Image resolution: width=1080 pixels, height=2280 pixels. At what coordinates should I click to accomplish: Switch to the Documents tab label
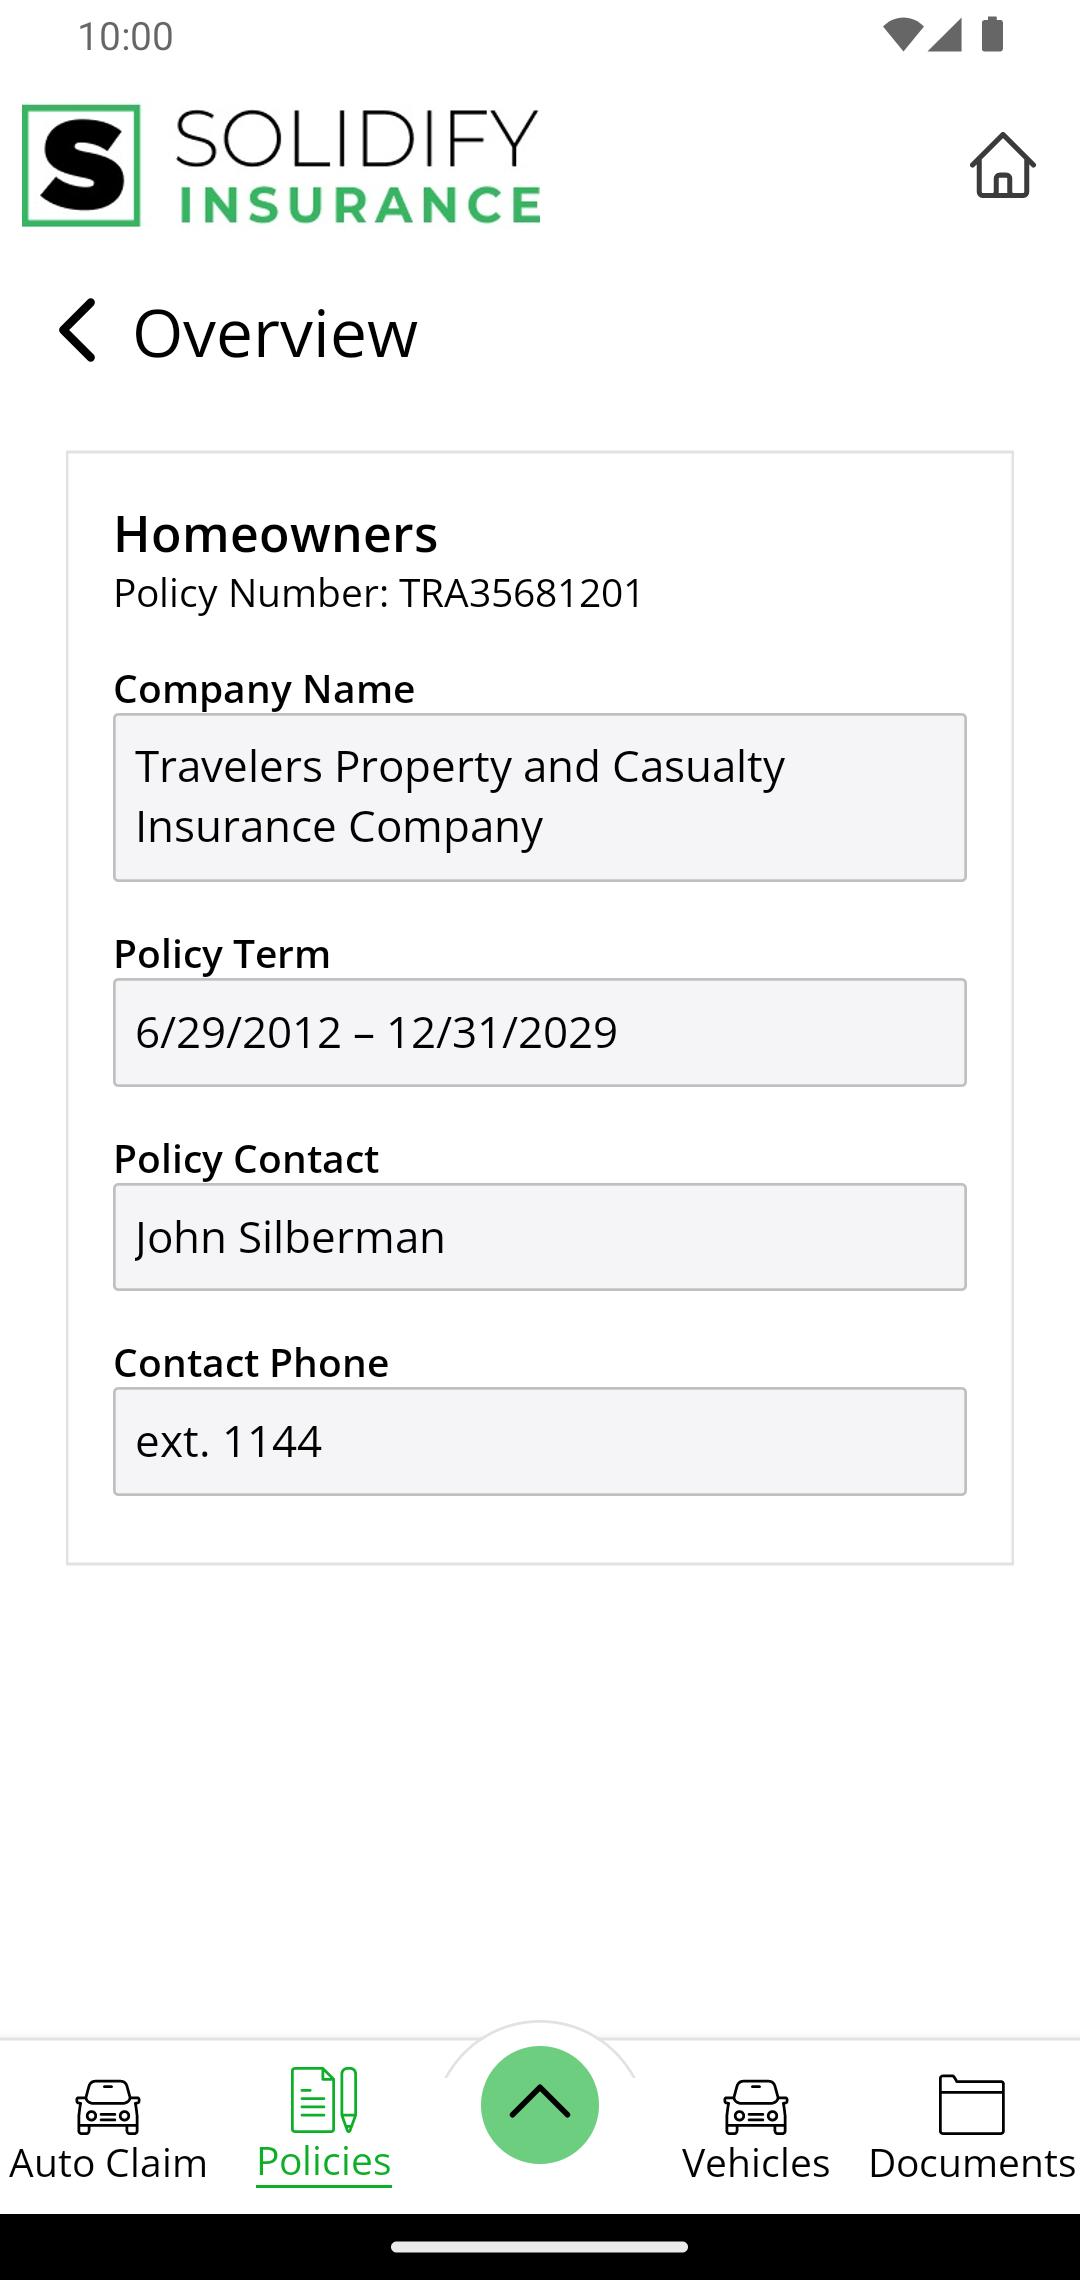[x=972, y=2163]
